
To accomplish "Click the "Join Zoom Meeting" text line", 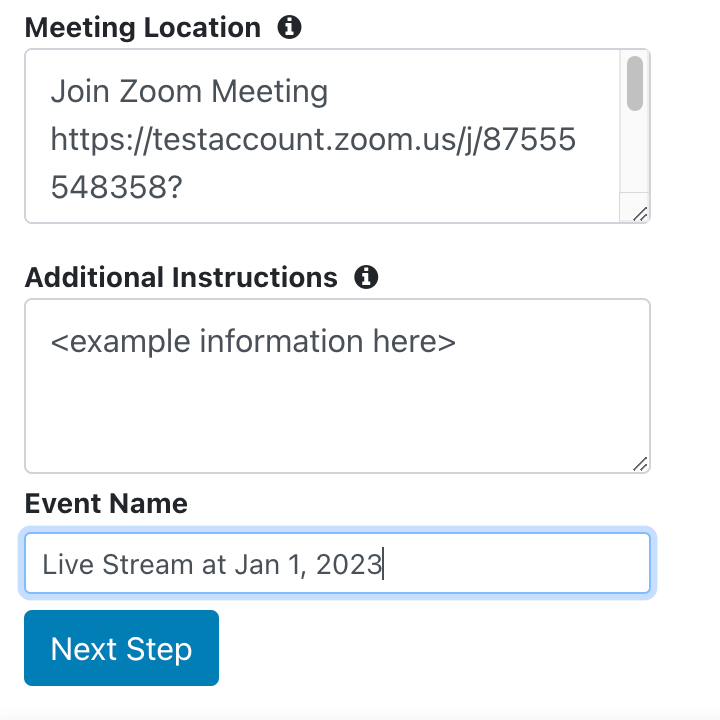I will 189,91.
